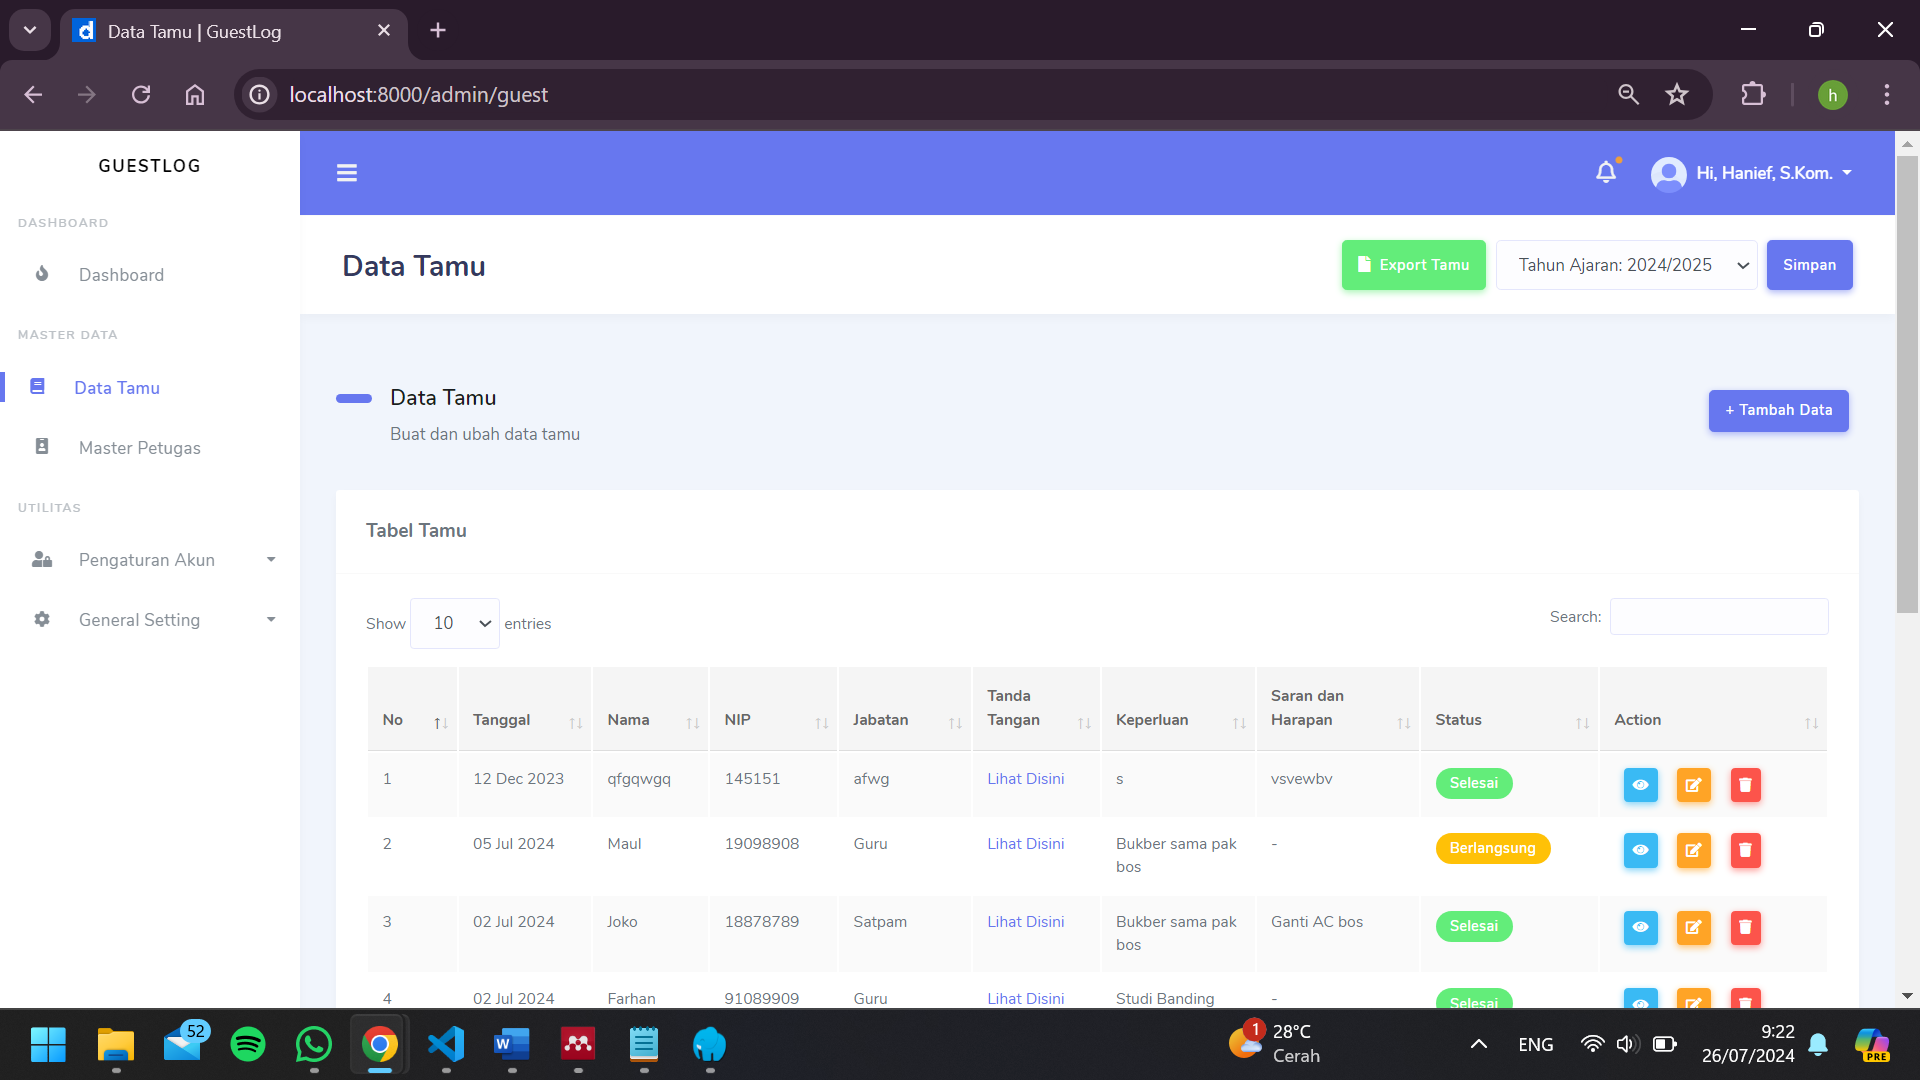View Joko guest details eye button
Viewport: 1920px width, 1080px height.
pyautogui.click(x=1640, y=927)
